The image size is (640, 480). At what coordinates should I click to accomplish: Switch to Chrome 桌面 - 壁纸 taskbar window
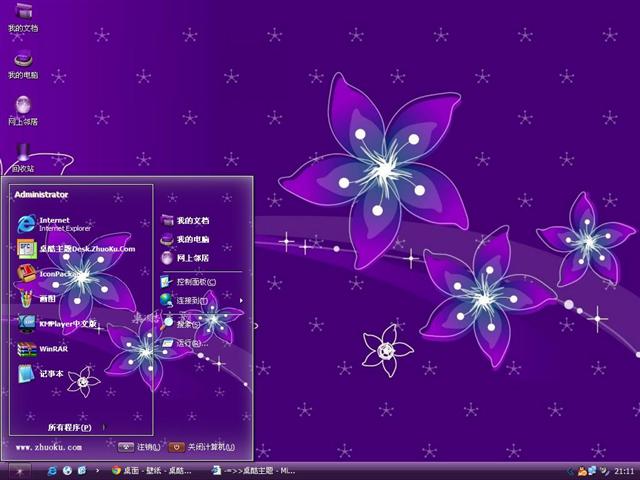click(x=152, y=471)
